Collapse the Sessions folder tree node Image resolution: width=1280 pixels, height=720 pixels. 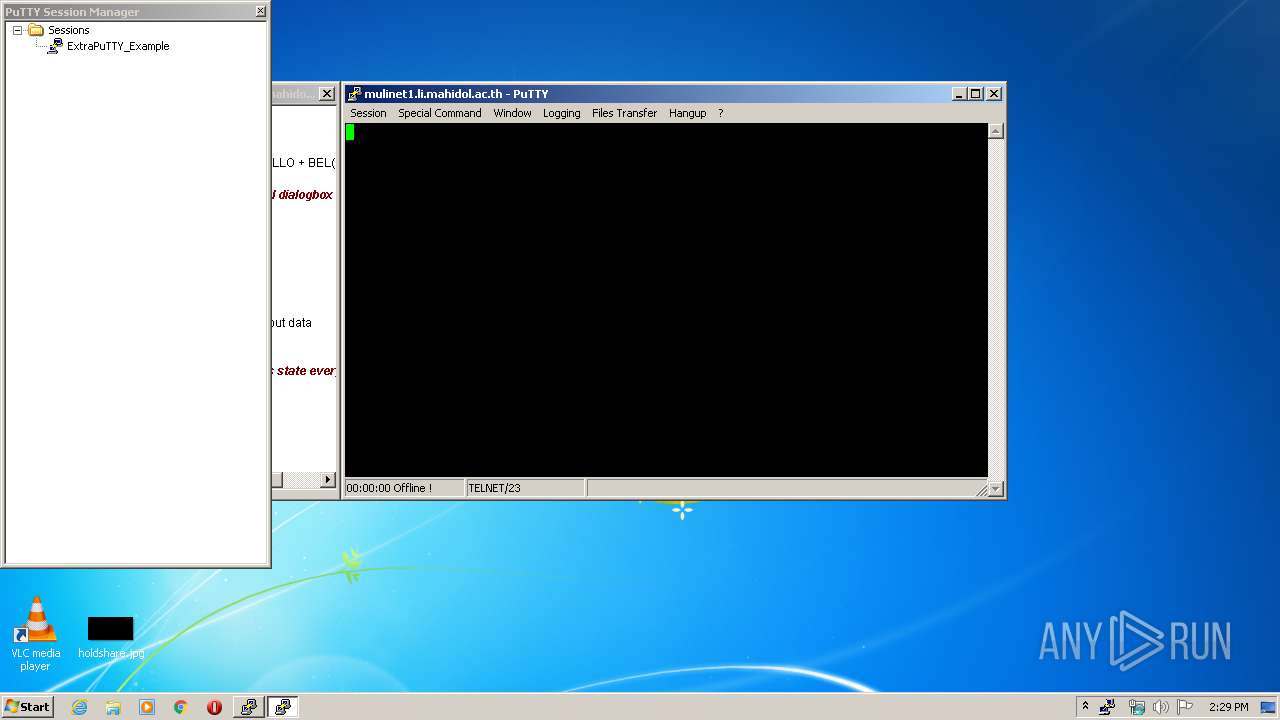[18, 30]
